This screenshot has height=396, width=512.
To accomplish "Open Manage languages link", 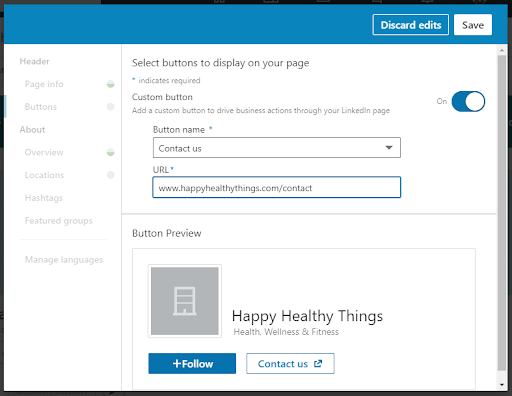I will [x=64, y=260].
